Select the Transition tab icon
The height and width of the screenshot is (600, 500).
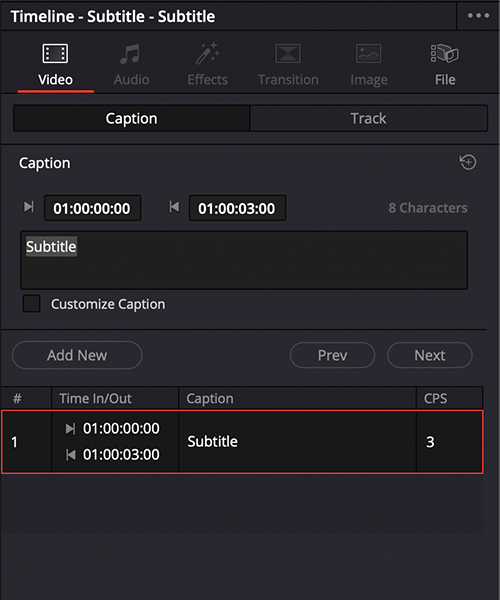[x=288, y=54]
